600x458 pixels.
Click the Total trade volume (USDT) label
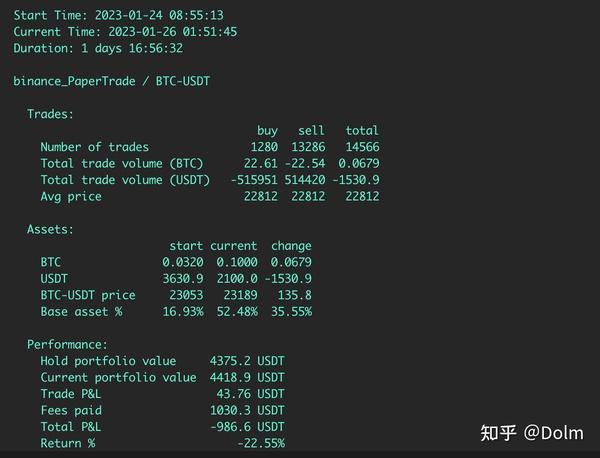pyautogui.click(x=125, y=180)
